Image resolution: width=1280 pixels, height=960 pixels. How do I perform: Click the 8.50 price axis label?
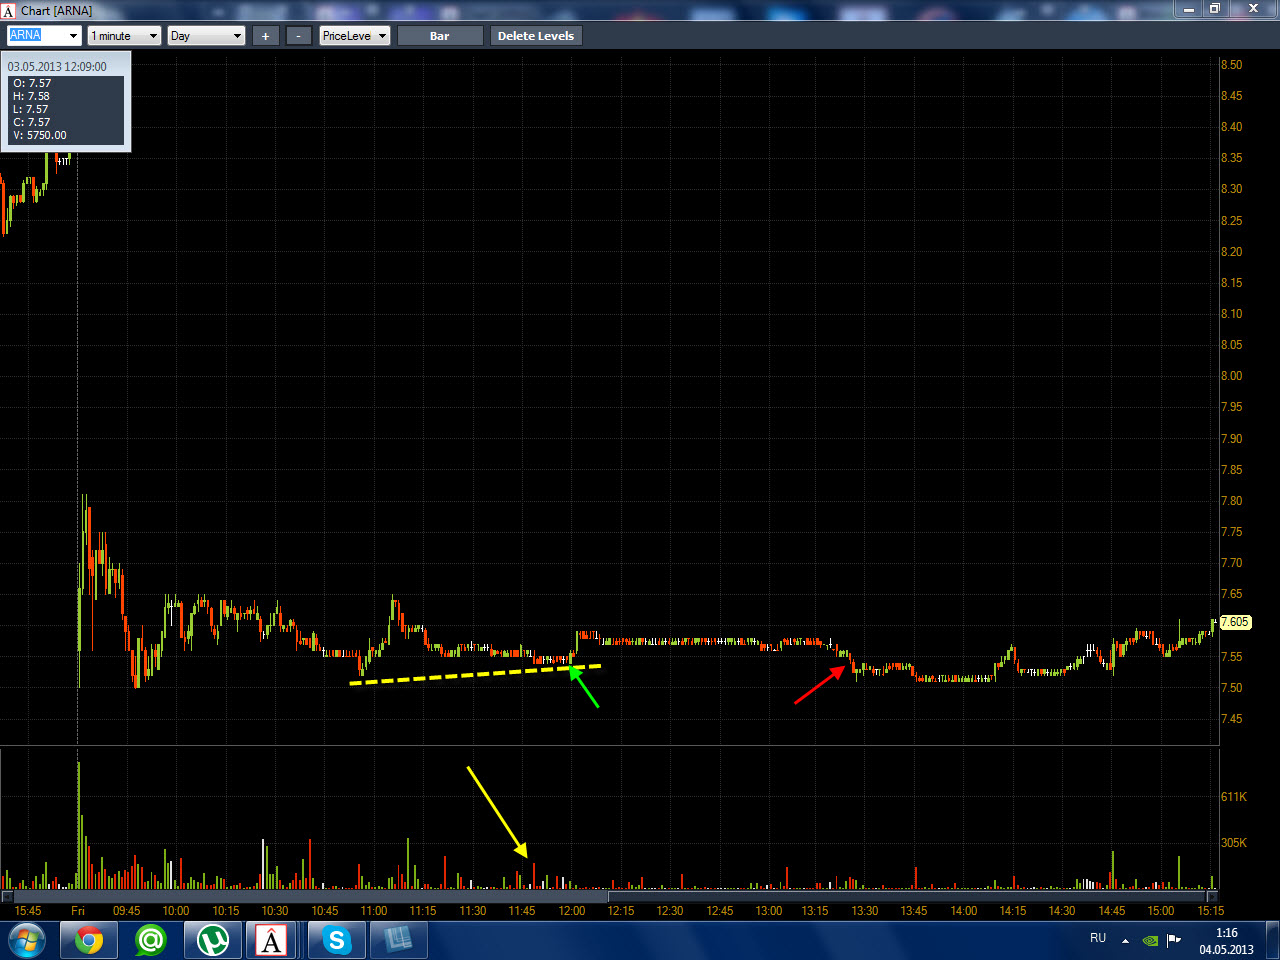(1231, 65)
